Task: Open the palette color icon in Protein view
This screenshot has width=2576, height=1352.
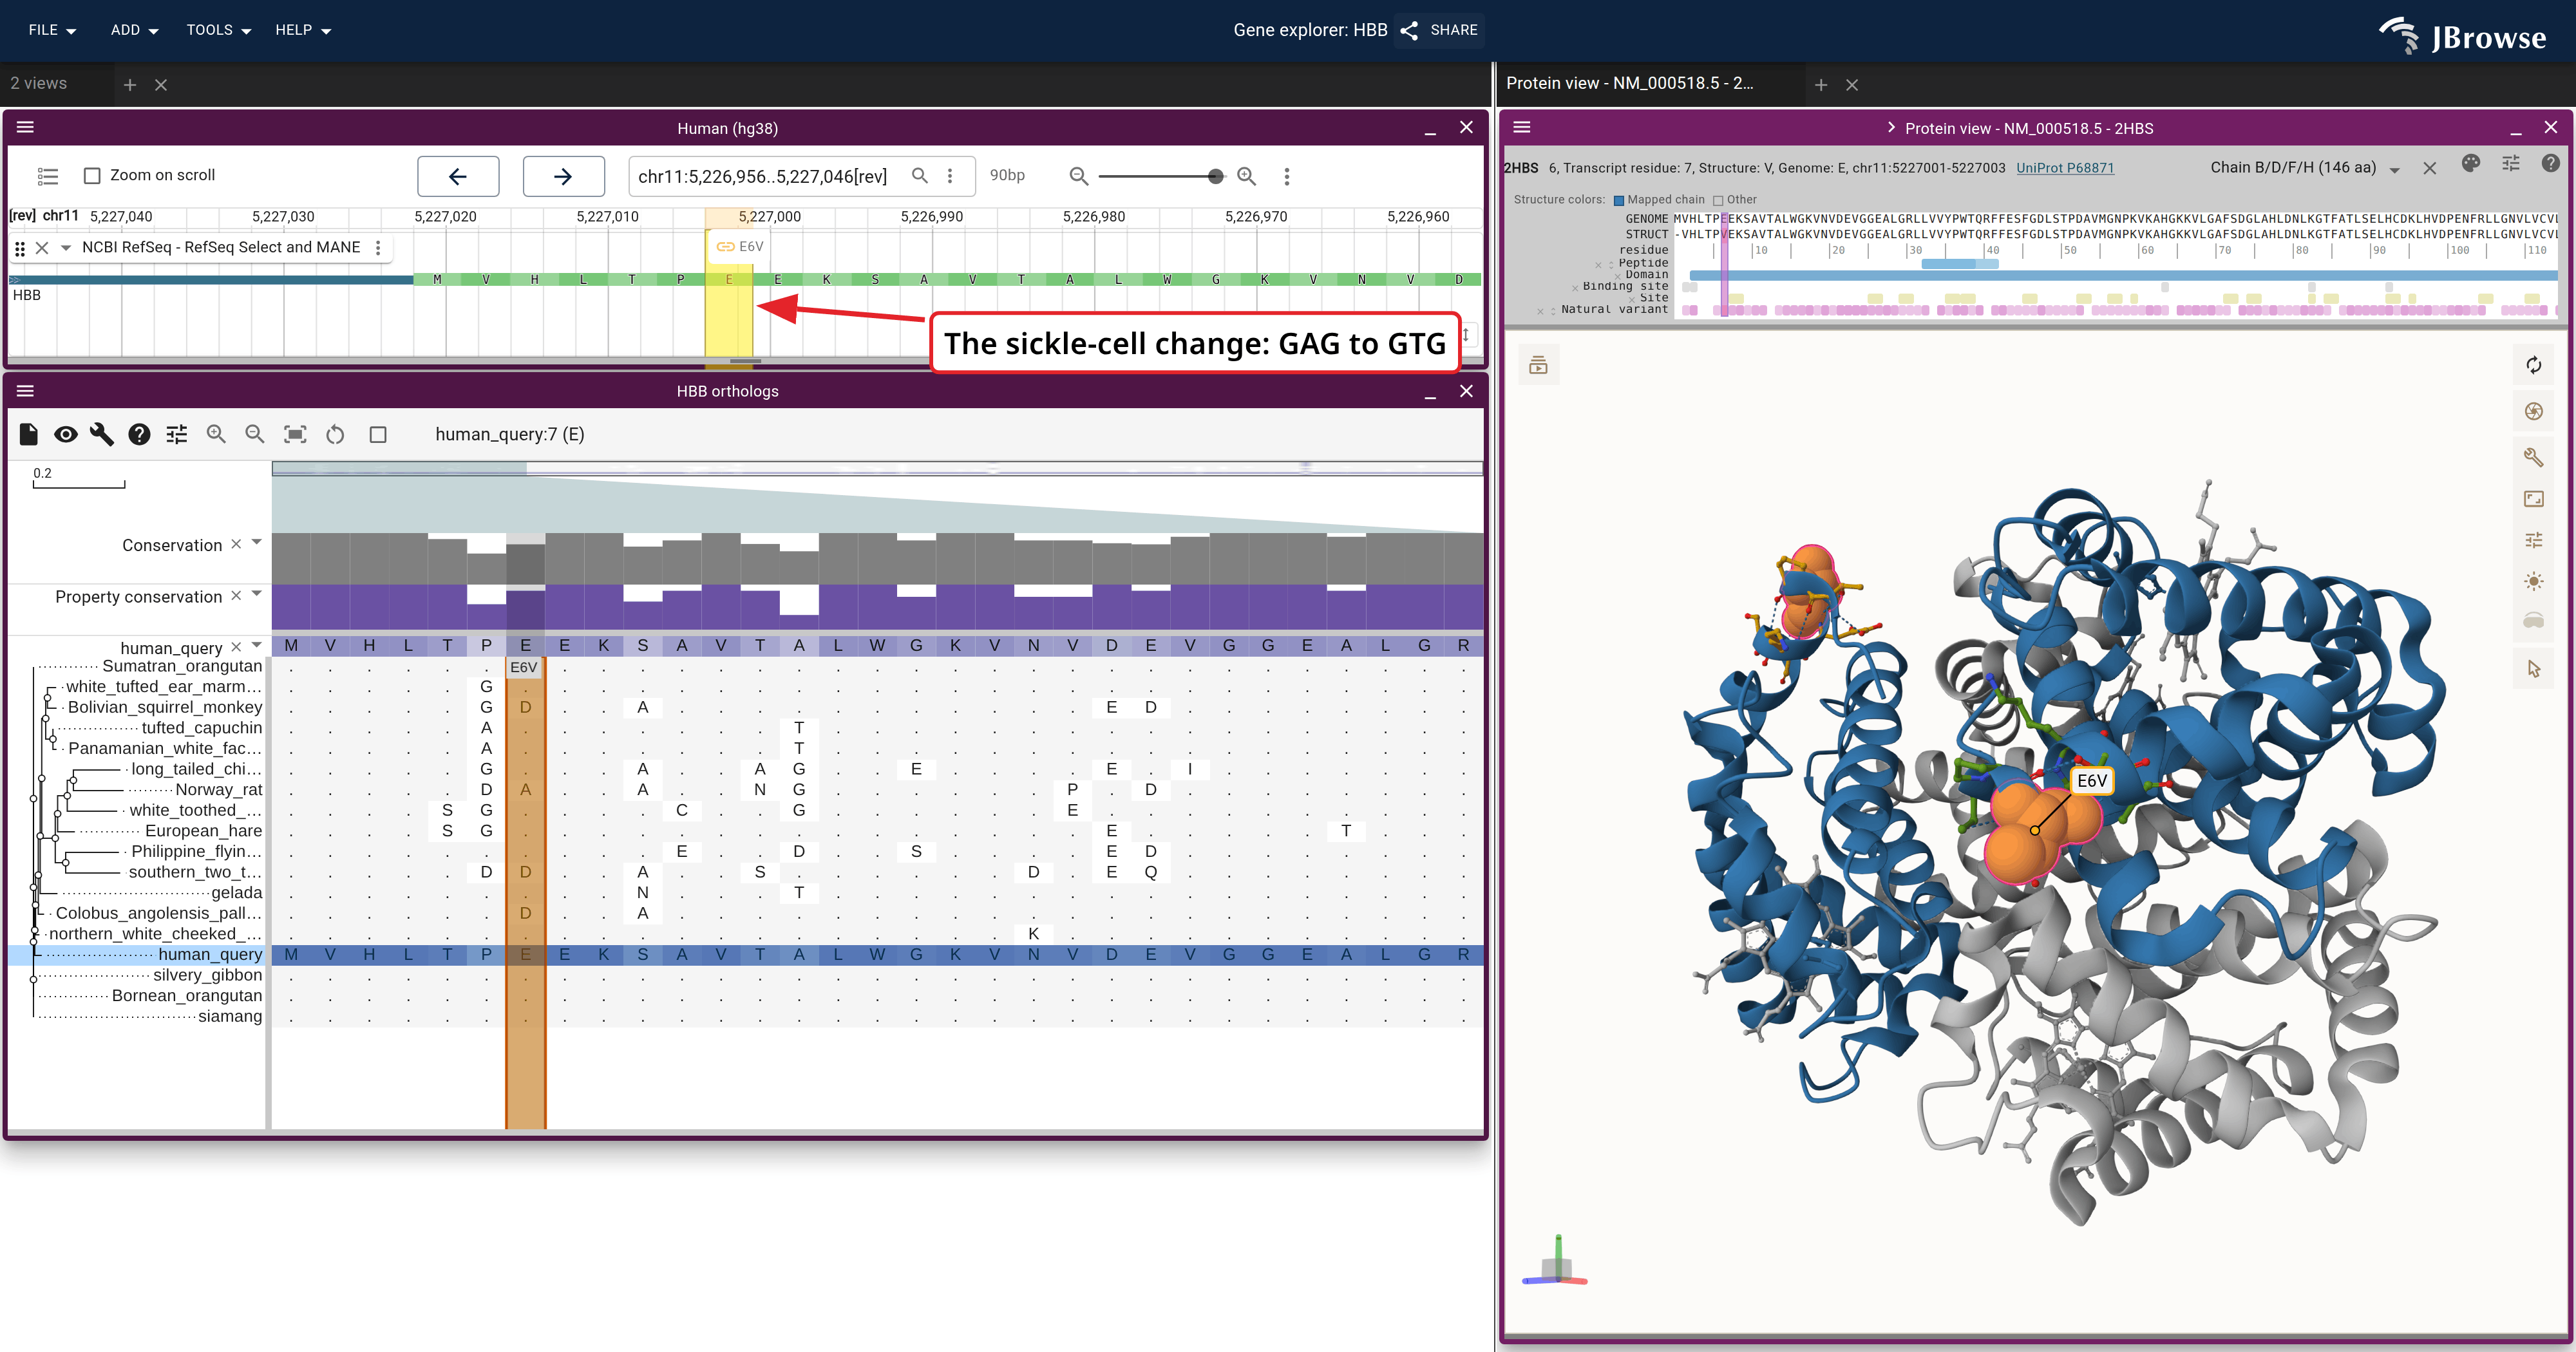Action: (x=2470, y=164)
